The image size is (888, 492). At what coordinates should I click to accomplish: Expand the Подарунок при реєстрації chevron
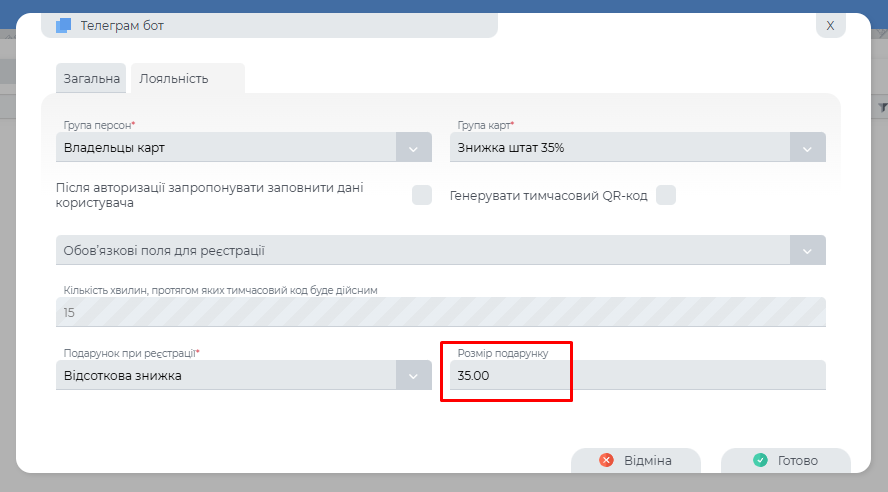(x=413, y=376)
